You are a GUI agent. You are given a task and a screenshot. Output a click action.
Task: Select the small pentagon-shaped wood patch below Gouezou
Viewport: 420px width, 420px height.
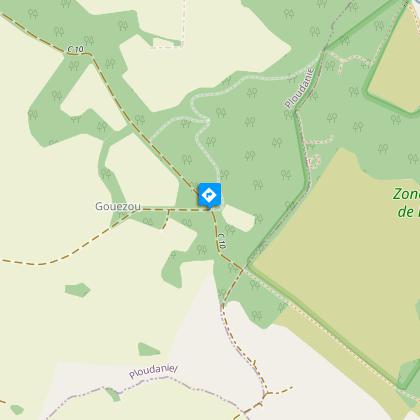click(x=77, y=290)
